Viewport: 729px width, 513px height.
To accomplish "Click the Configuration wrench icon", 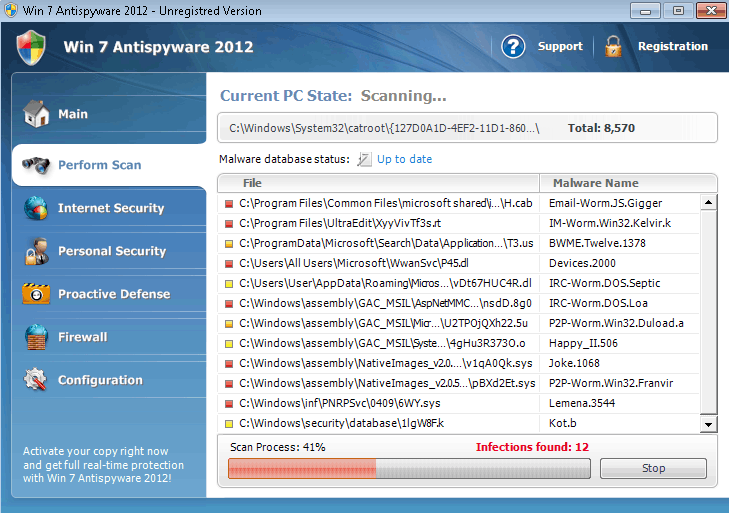I will pyautogui.click(x=36, y=380).
